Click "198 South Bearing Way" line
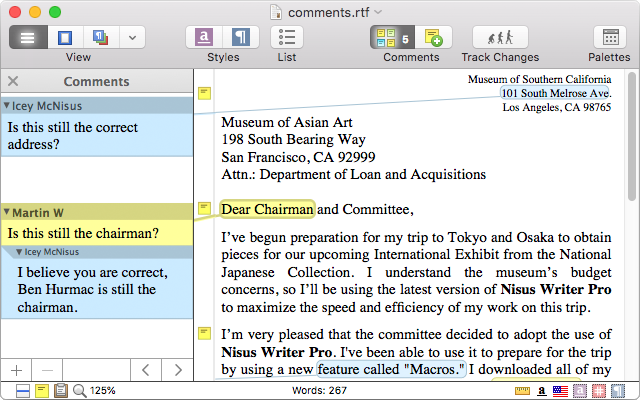640x400 pixels. tap(293, 140)
